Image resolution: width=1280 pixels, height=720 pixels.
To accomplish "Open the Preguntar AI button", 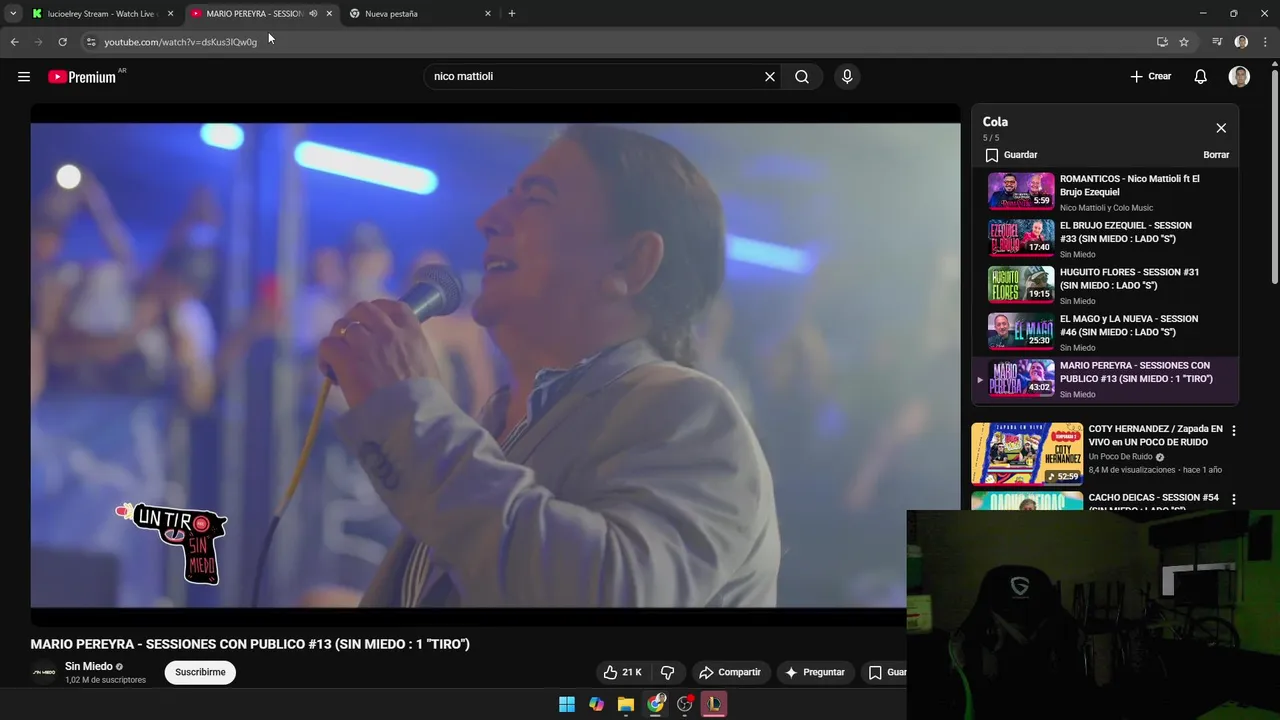I will tap(815, 672).
